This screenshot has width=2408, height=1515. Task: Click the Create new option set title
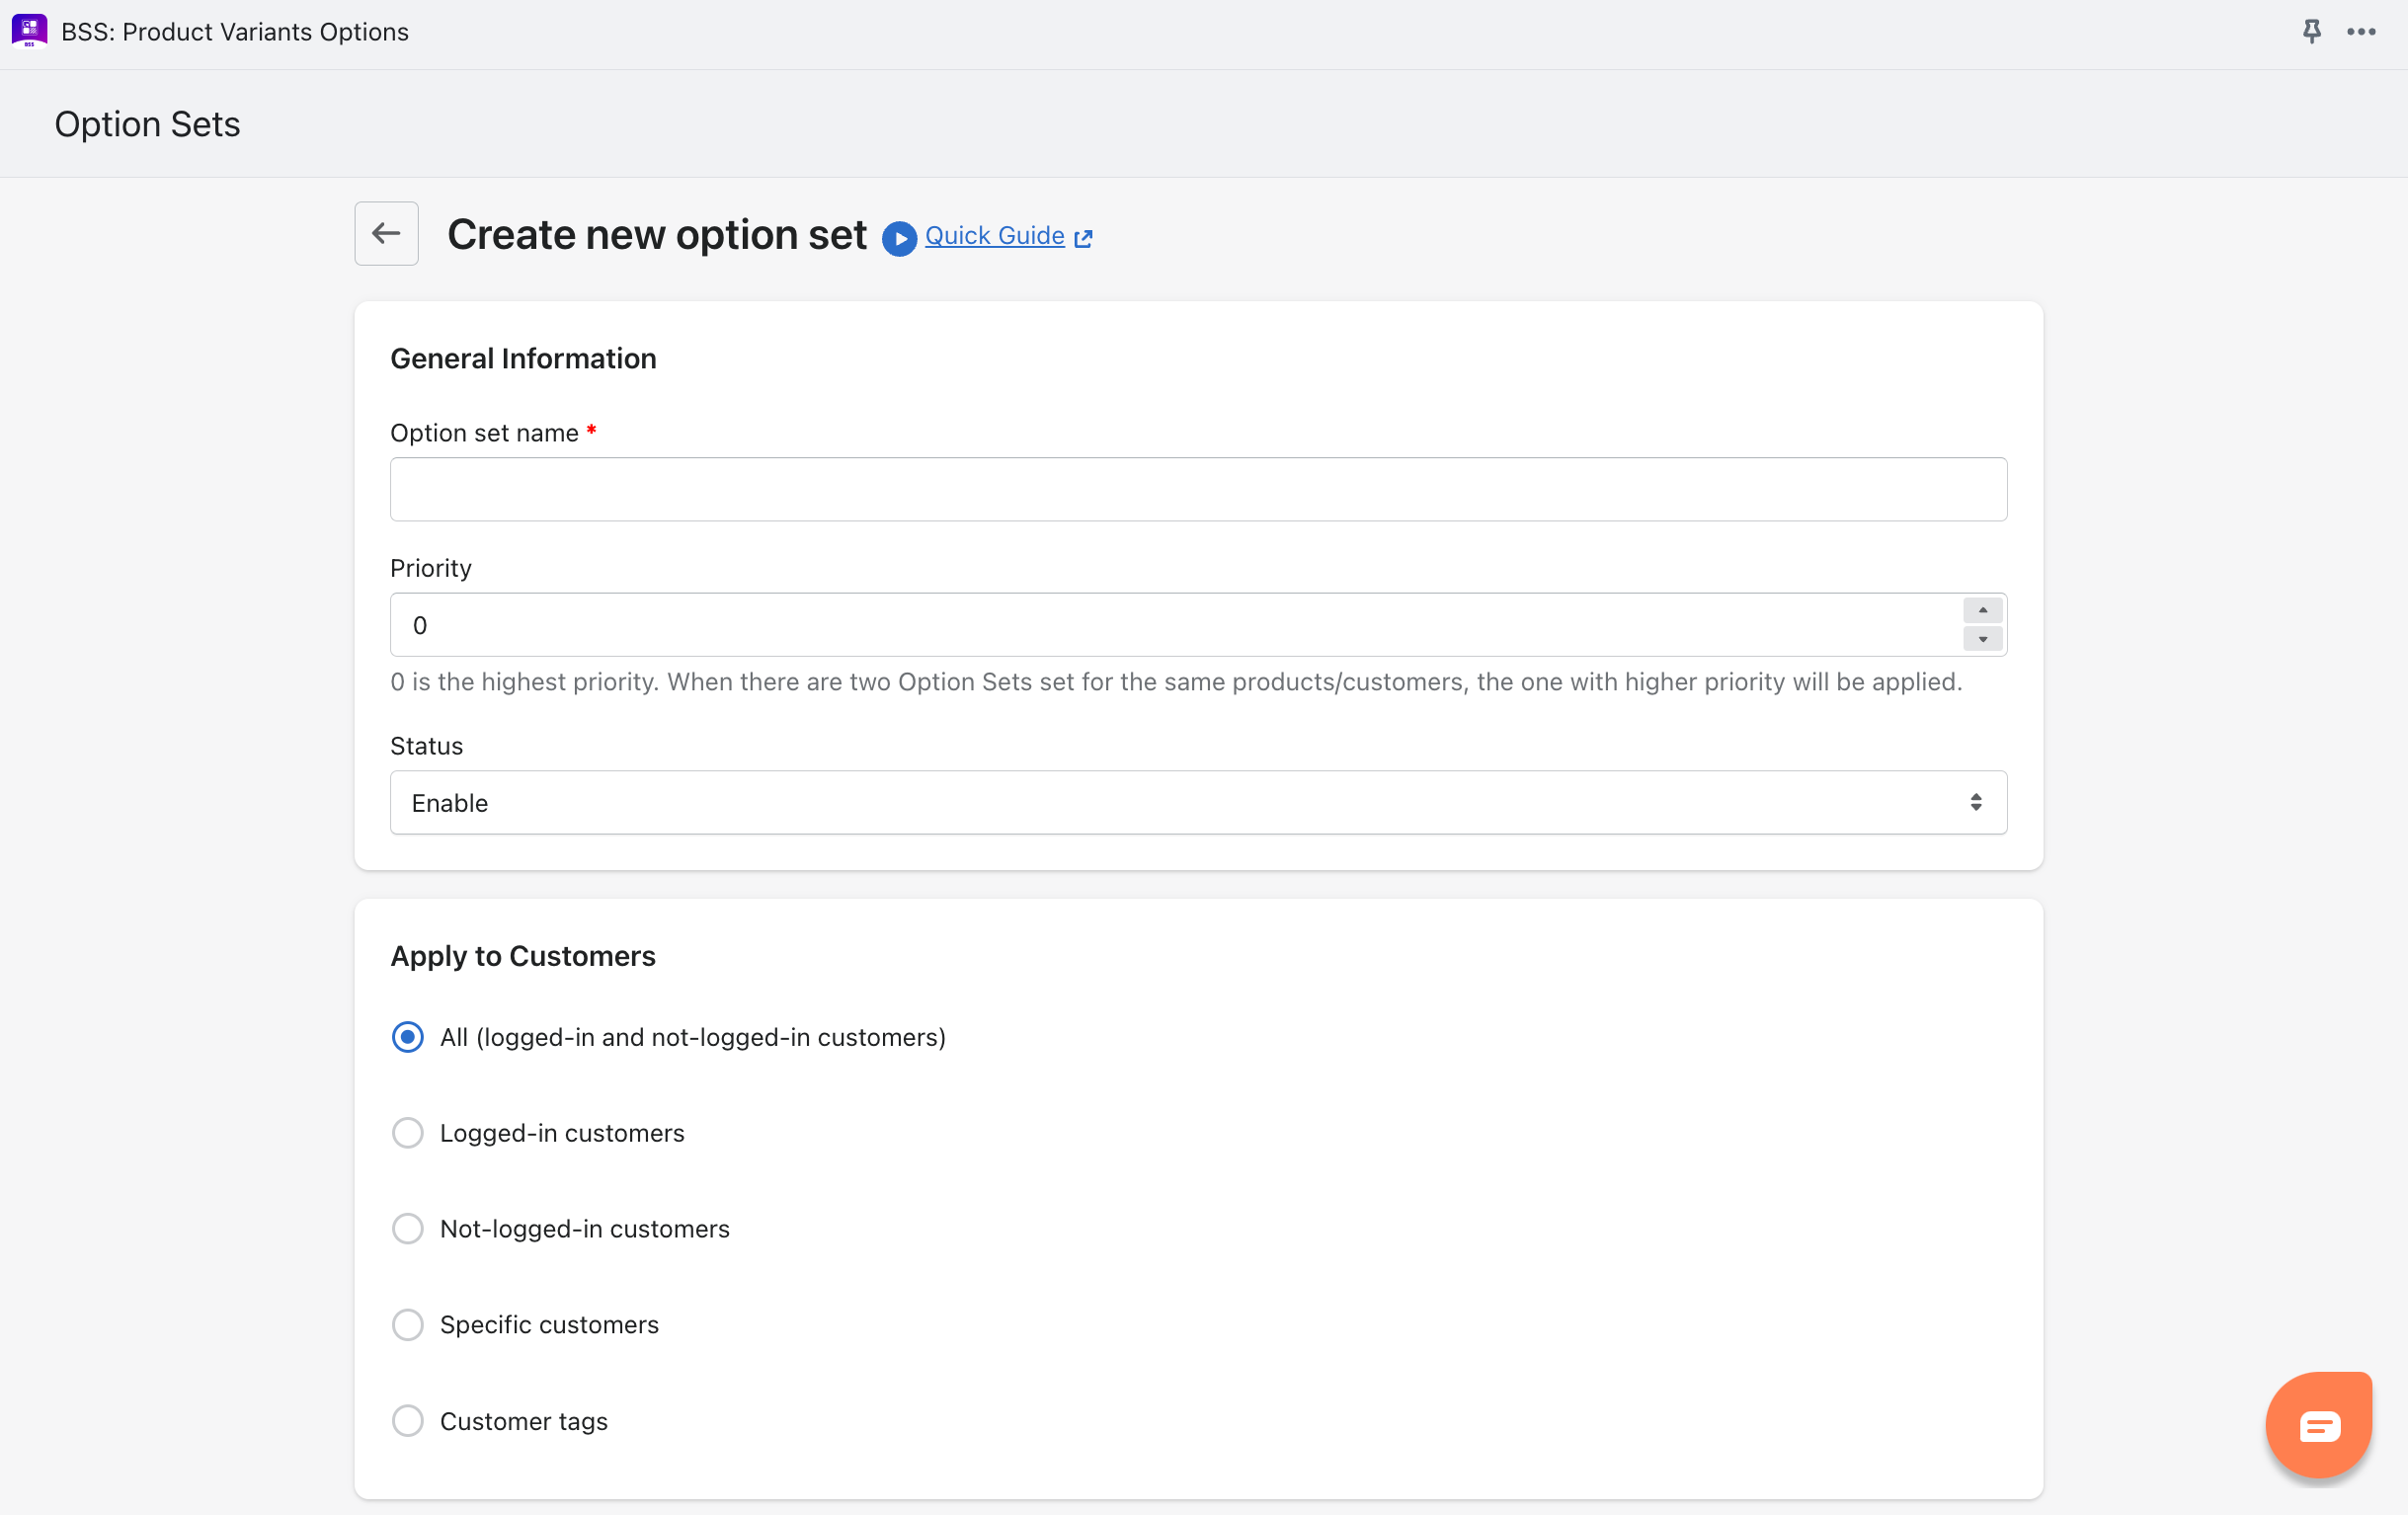657,234
